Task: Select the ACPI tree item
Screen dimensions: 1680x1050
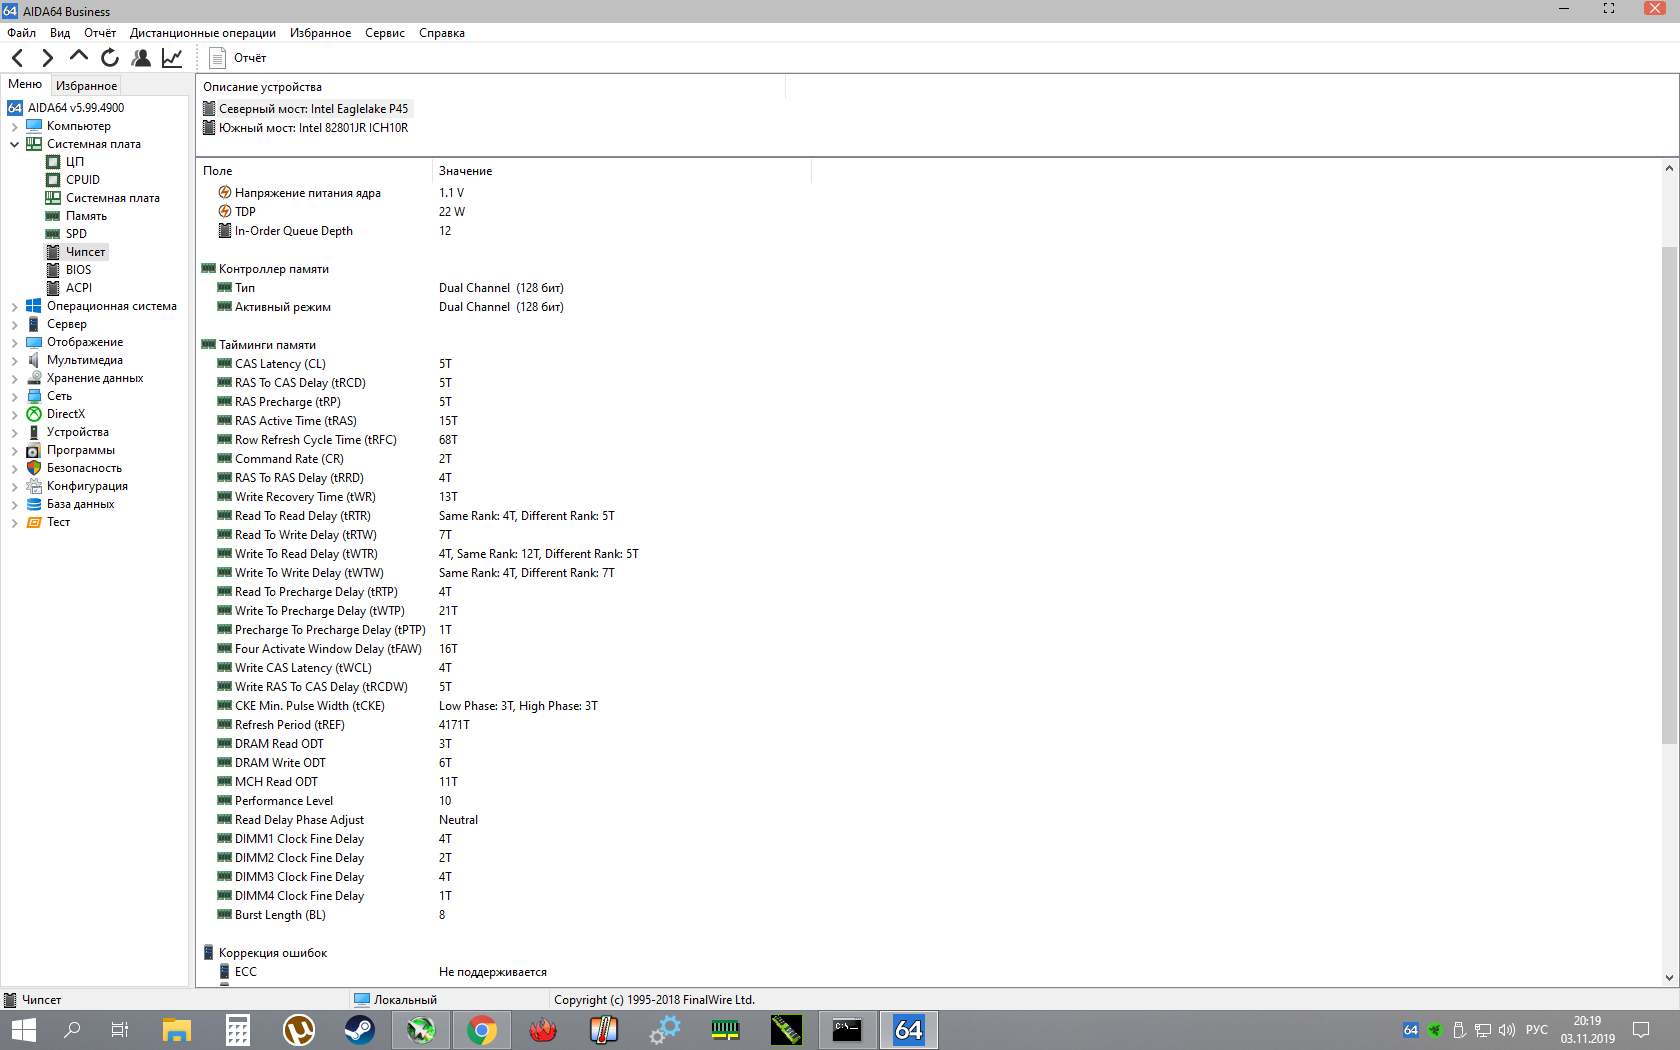Action: 79,288
